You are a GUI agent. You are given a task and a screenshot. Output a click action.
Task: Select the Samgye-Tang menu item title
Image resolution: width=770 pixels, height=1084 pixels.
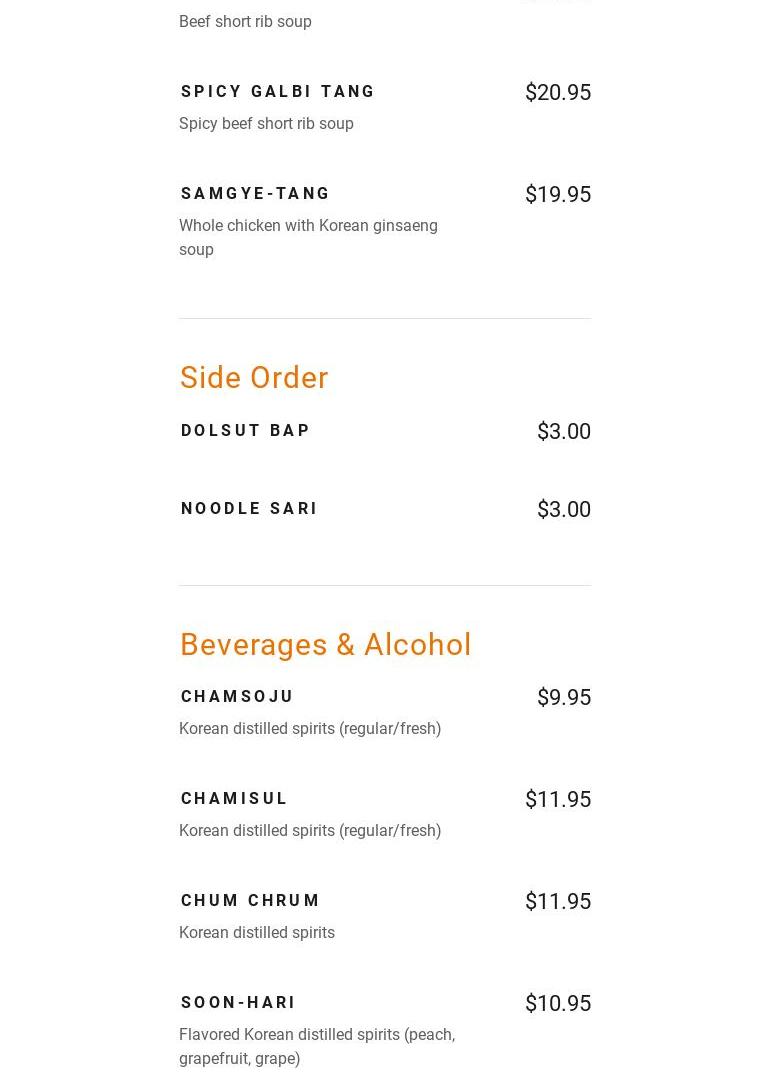255,194
